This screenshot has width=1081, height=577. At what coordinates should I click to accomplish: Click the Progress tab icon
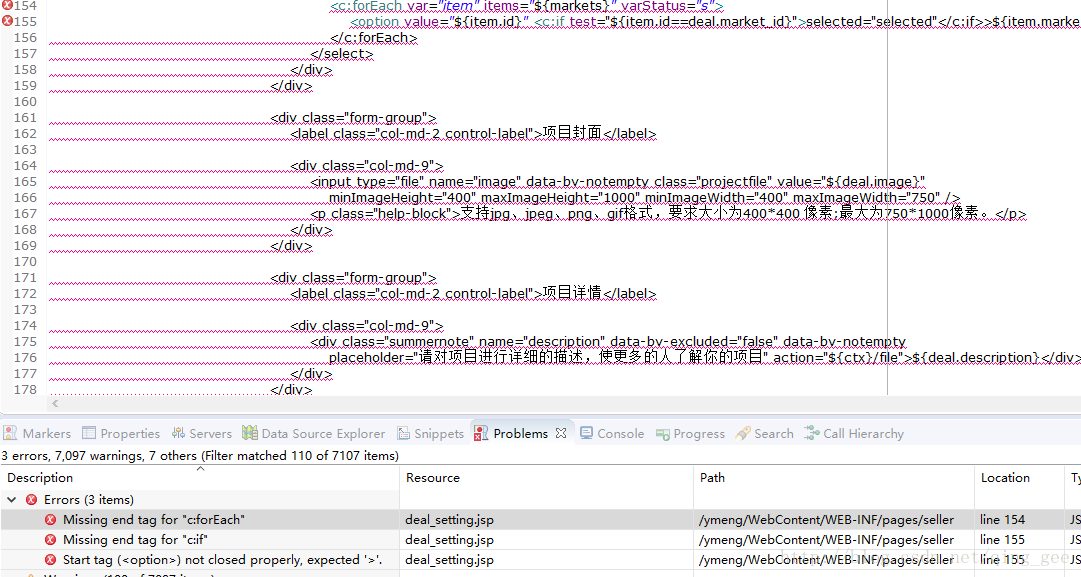663,434
